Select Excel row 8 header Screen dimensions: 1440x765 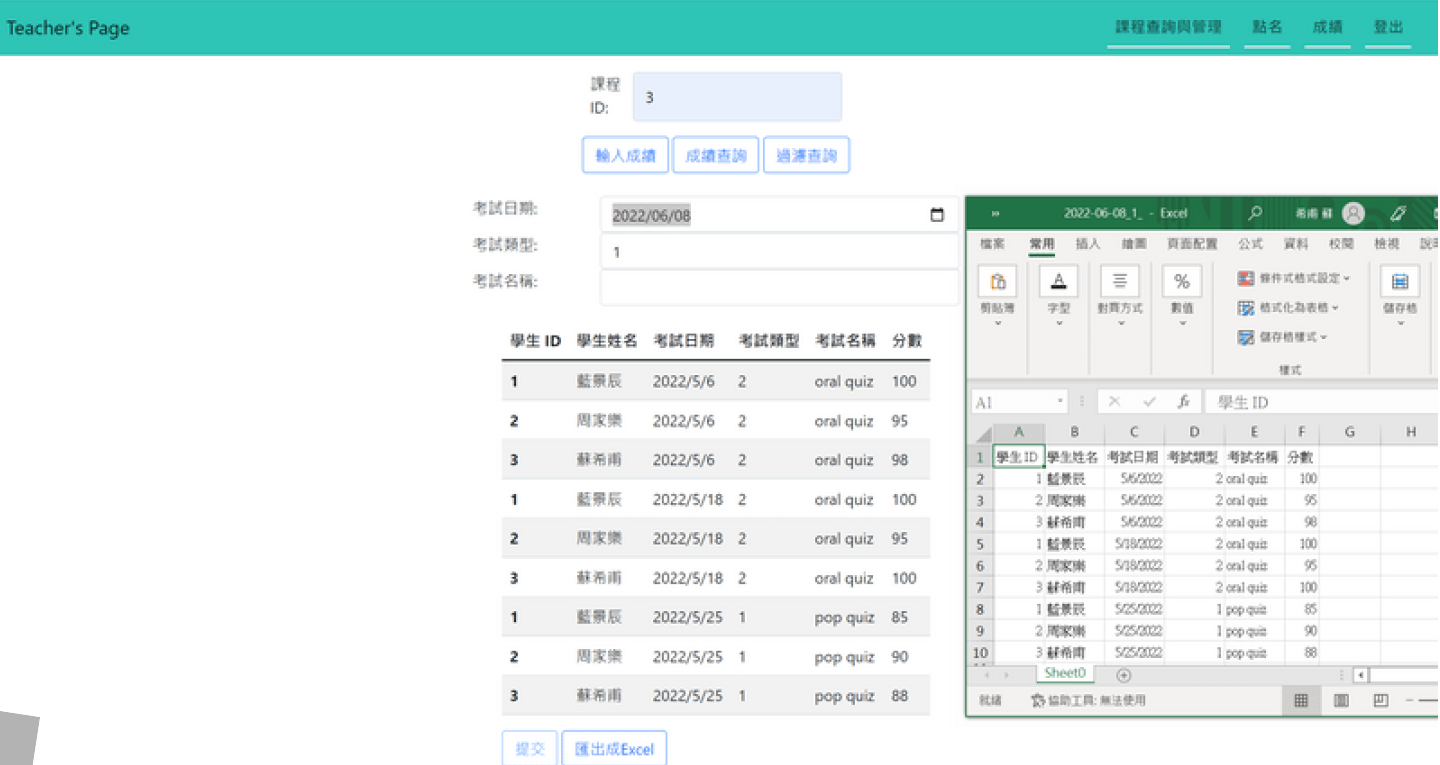[x=981, y=609]
